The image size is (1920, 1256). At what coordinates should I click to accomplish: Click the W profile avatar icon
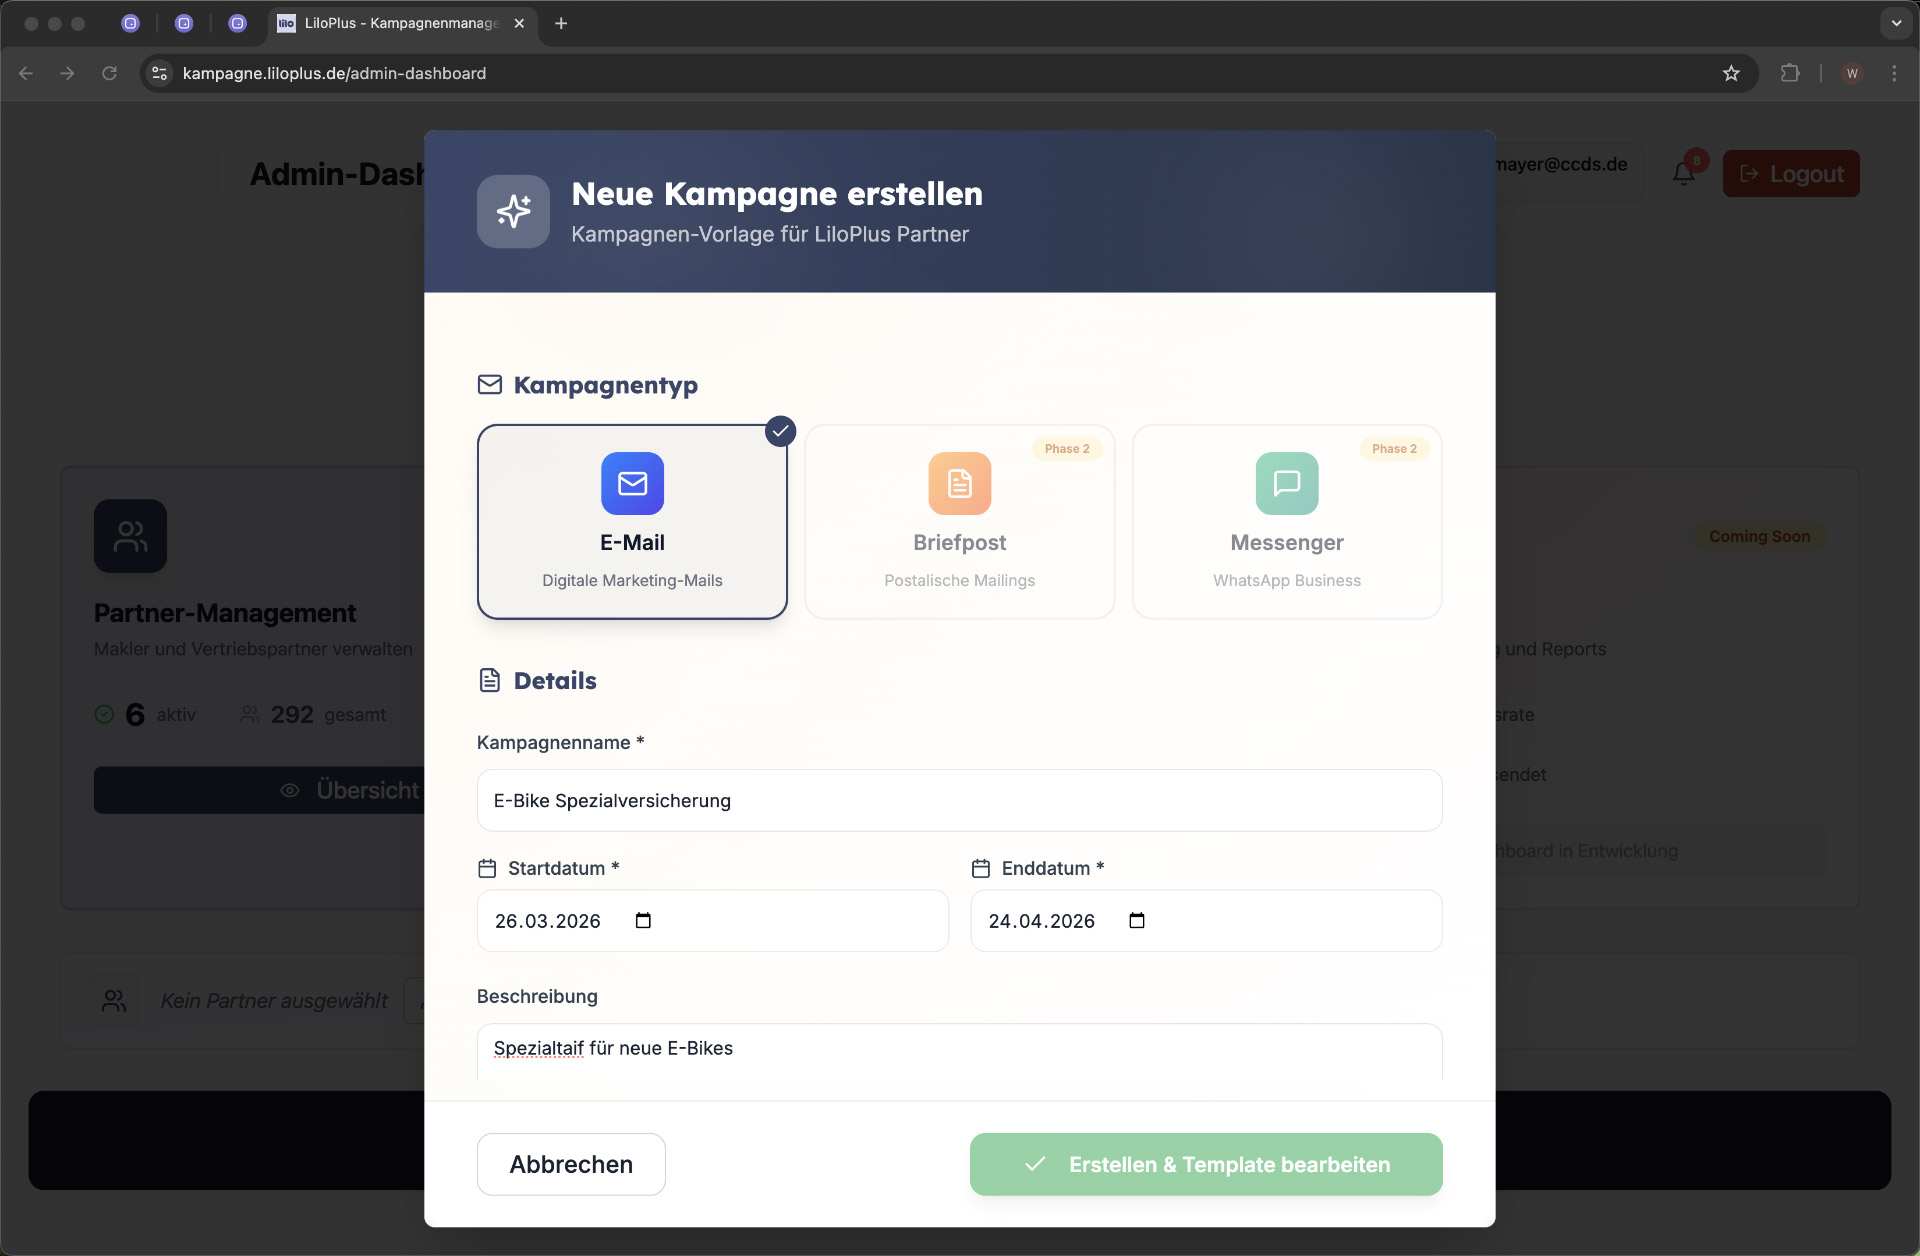(x=1852, y=73)
